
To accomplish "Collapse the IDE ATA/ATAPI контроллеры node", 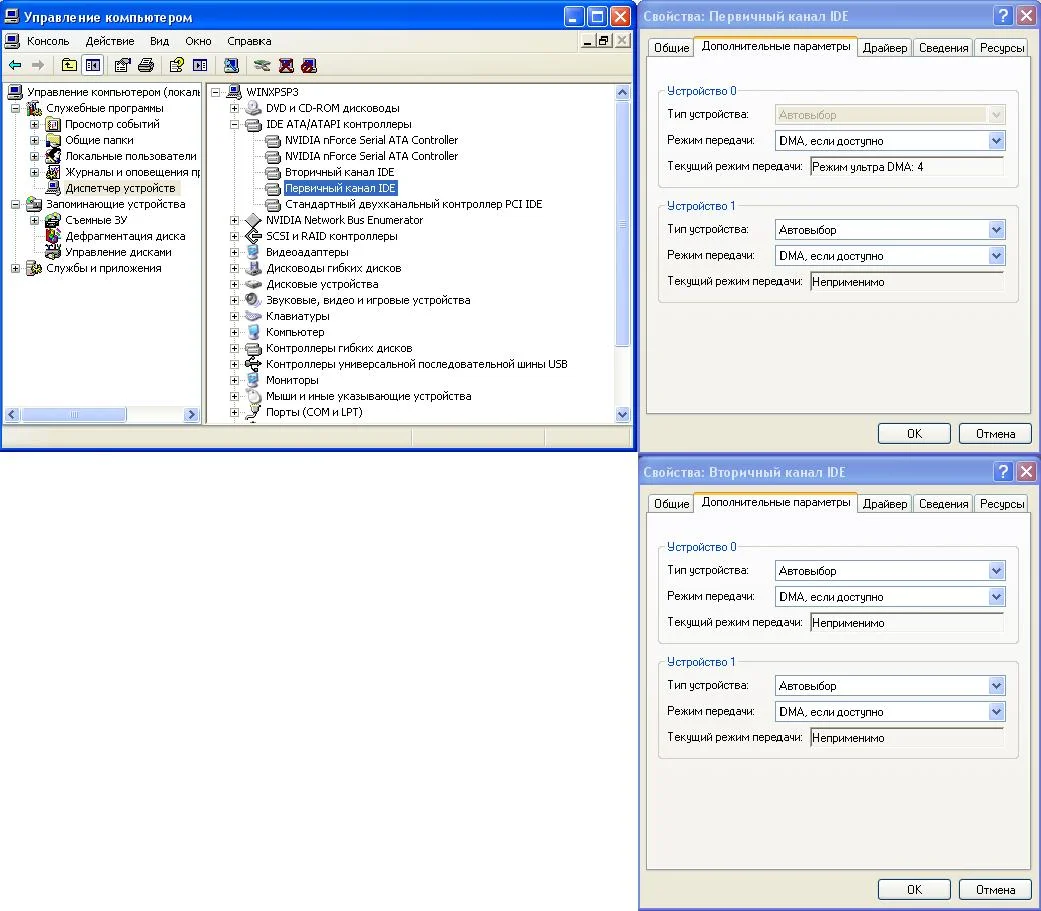I will (x=235, y=124).
